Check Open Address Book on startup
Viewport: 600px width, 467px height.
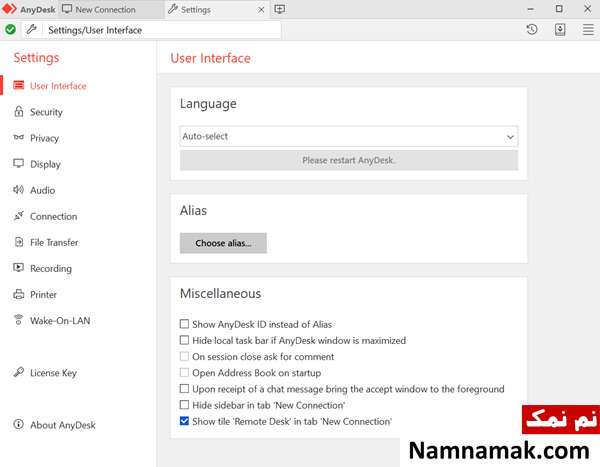(184, 372)
